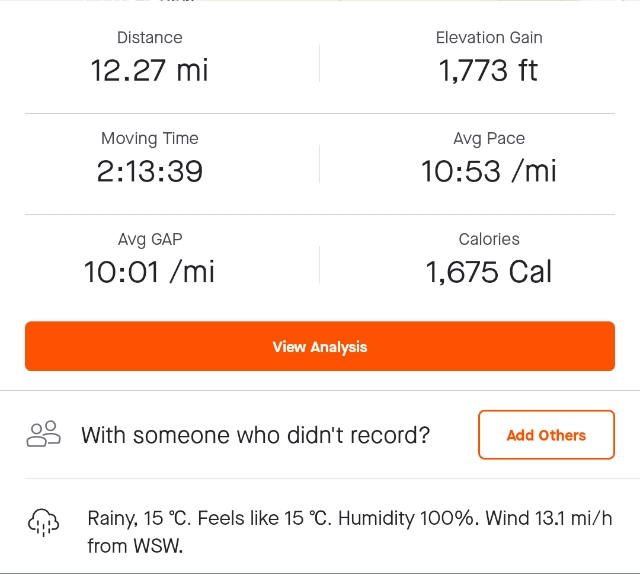
Task: Click the Avg Pace value 10:53 /mi
Action: [489, 171]
